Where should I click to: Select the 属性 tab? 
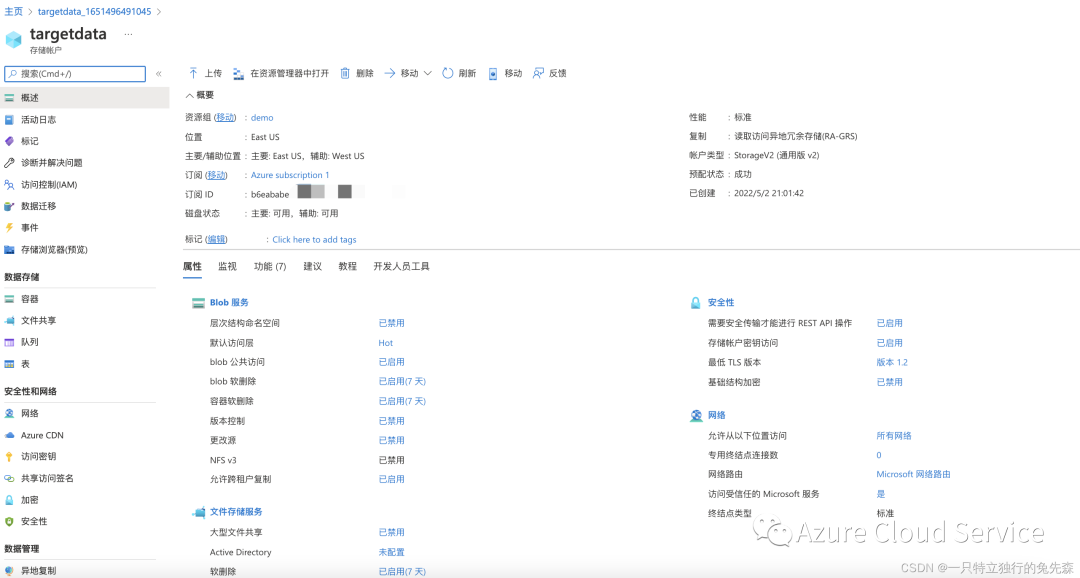click(192, 267)
